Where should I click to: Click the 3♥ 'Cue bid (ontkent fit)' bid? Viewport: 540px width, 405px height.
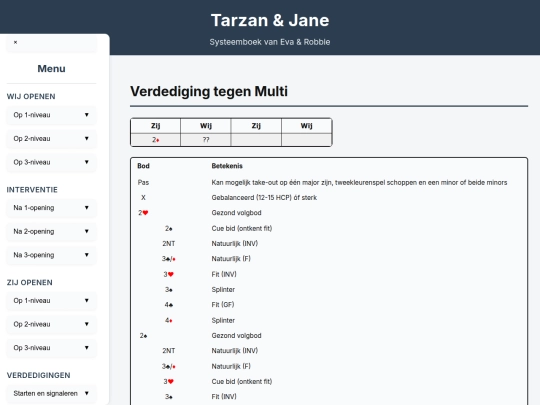point(168,381)
